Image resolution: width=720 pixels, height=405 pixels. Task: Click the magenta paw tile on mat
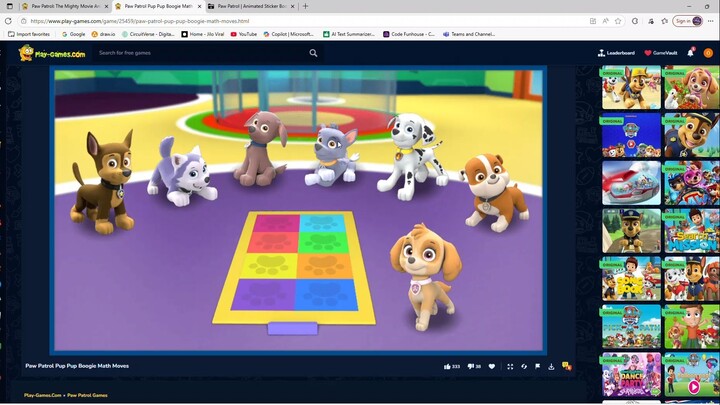click(x=276, y=224)
